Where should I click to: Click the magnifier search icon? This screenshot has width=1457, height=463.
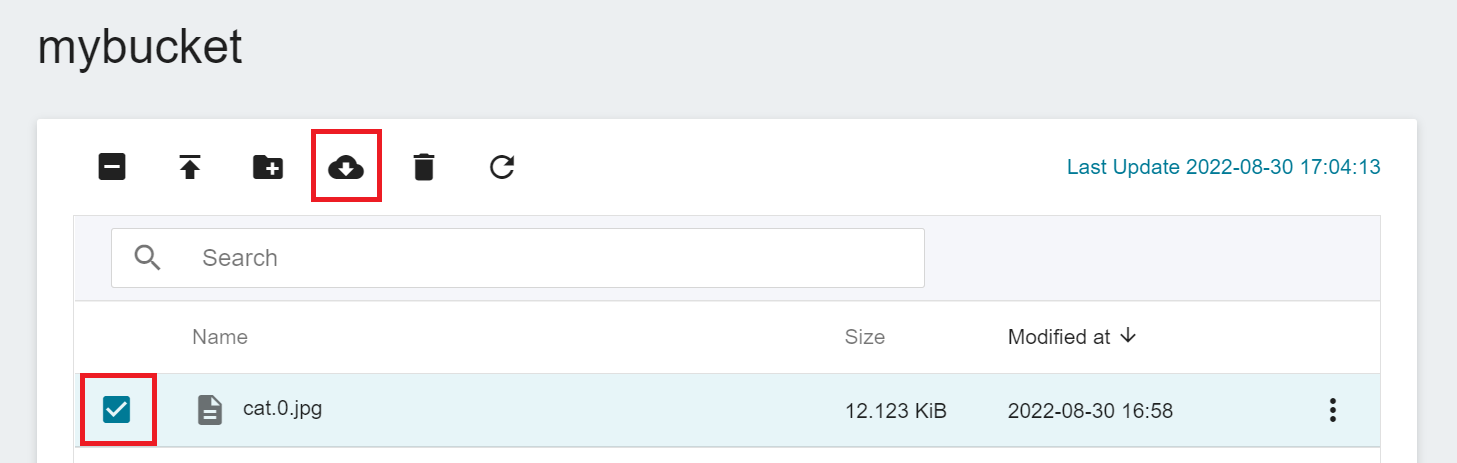[148, 258]
